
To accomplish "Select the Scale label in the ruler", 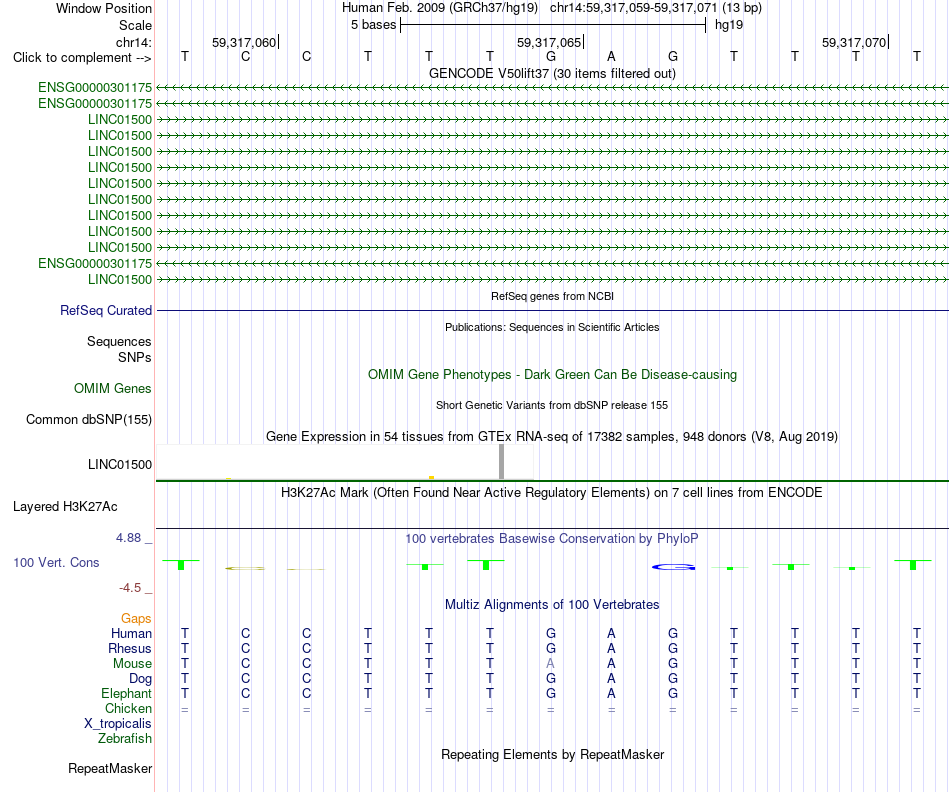I will click(135, 25).
